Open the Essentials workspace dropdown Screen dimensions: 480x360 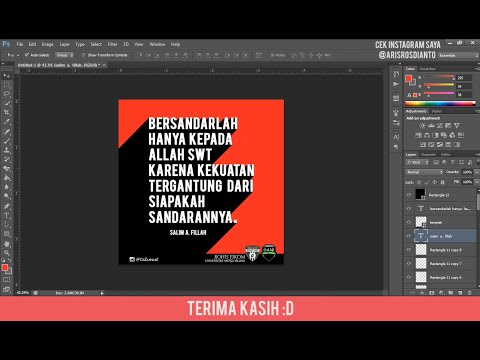pyautogui.click(x=458, y=55)
